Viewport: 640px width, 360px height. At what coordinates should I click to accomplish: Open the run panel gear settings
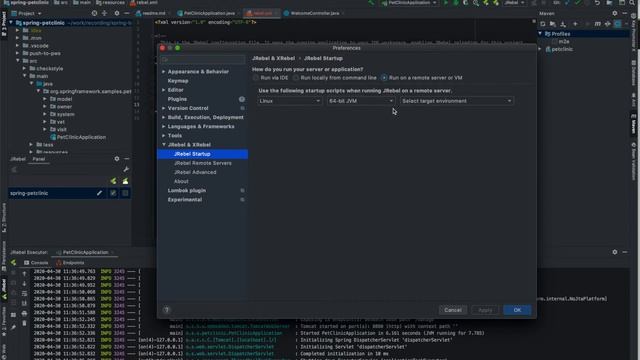click(x=615, y=252)
